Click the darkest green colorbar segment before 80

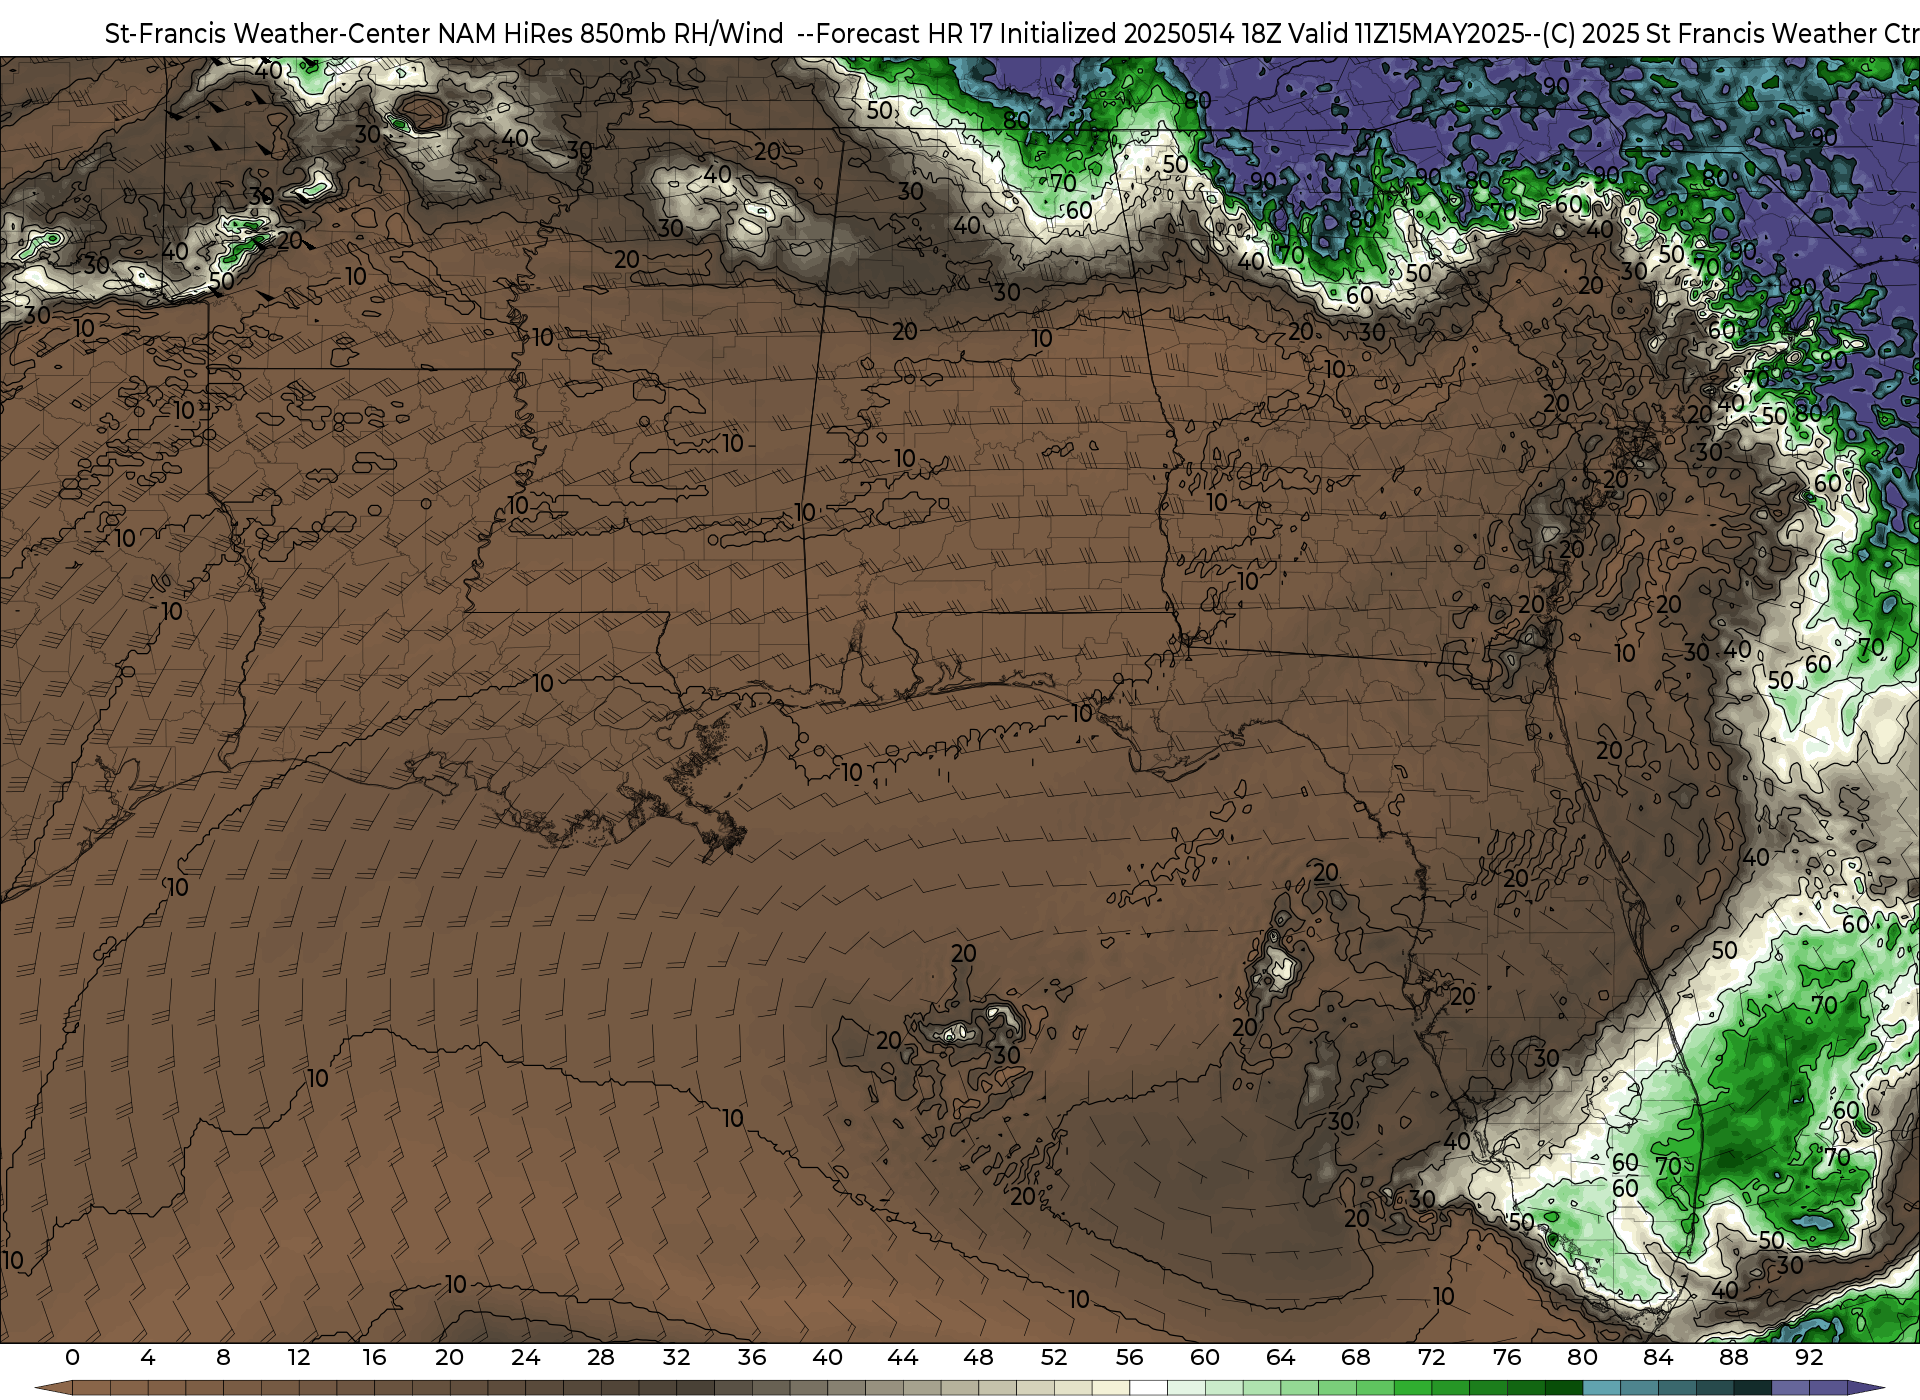pos(1564,1388)
